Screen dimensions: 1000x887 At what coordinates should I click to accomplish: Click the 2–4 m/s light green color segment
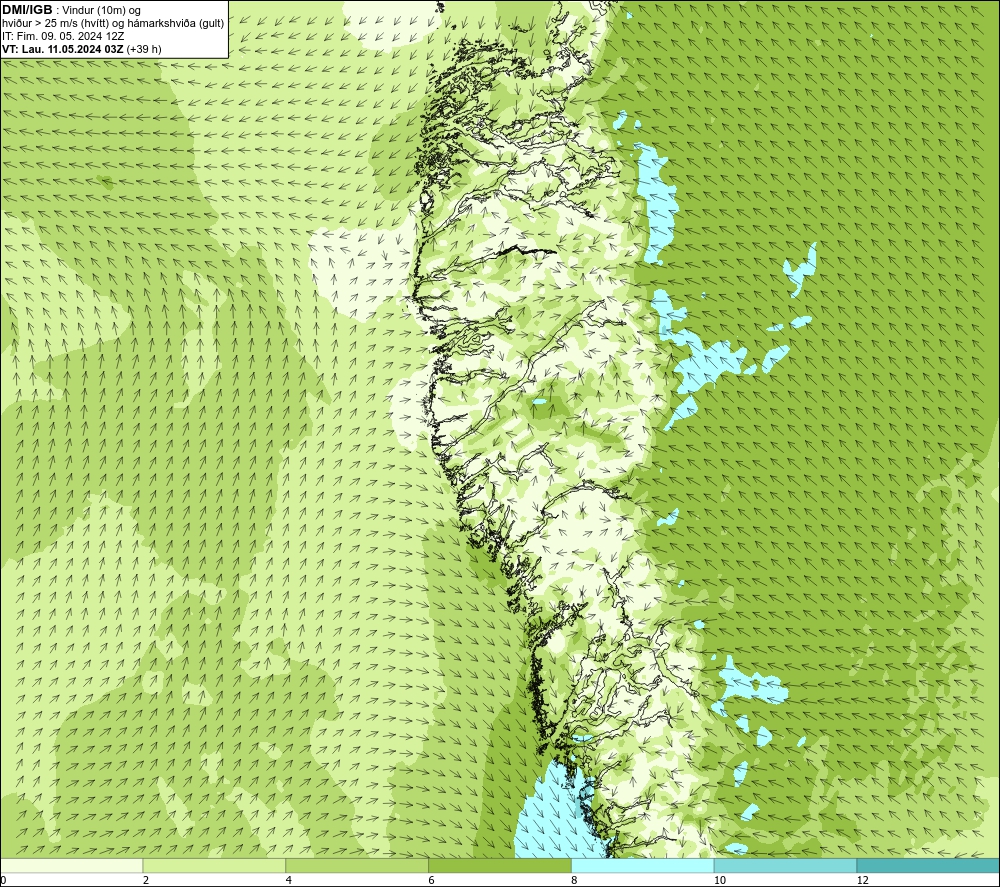(x=214, y=865)
